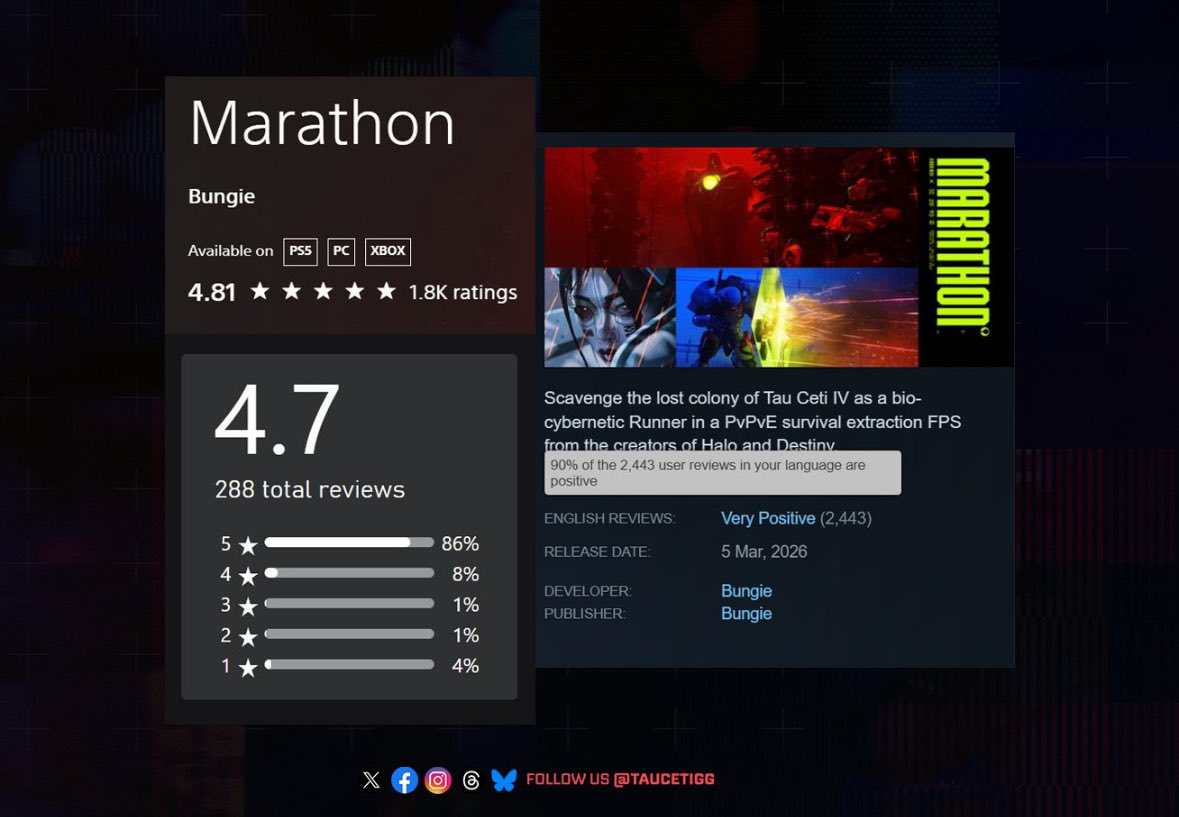1179x817 pixels.
Task: Click the 3 star rating bar
Action: (x=349, y=604)
